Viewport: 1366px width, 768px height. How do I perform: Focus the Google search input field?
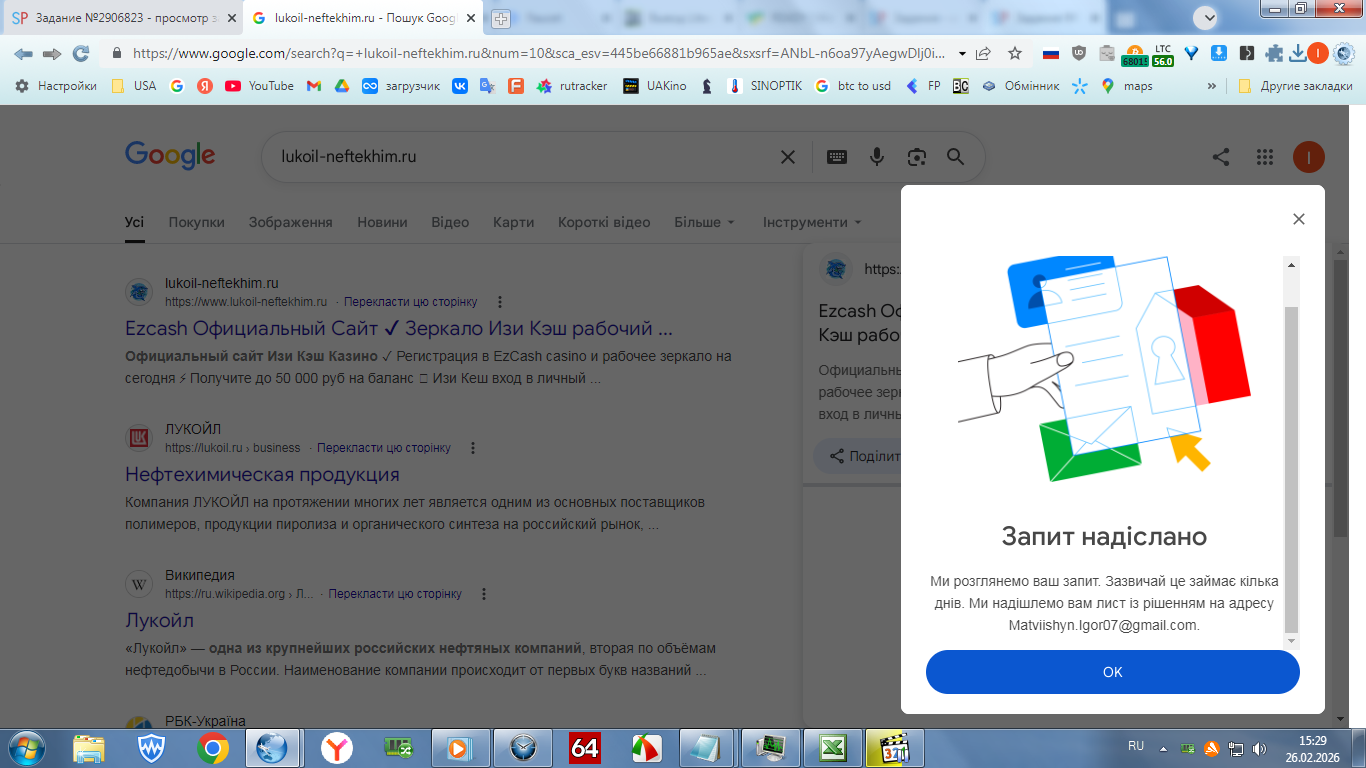524,157
